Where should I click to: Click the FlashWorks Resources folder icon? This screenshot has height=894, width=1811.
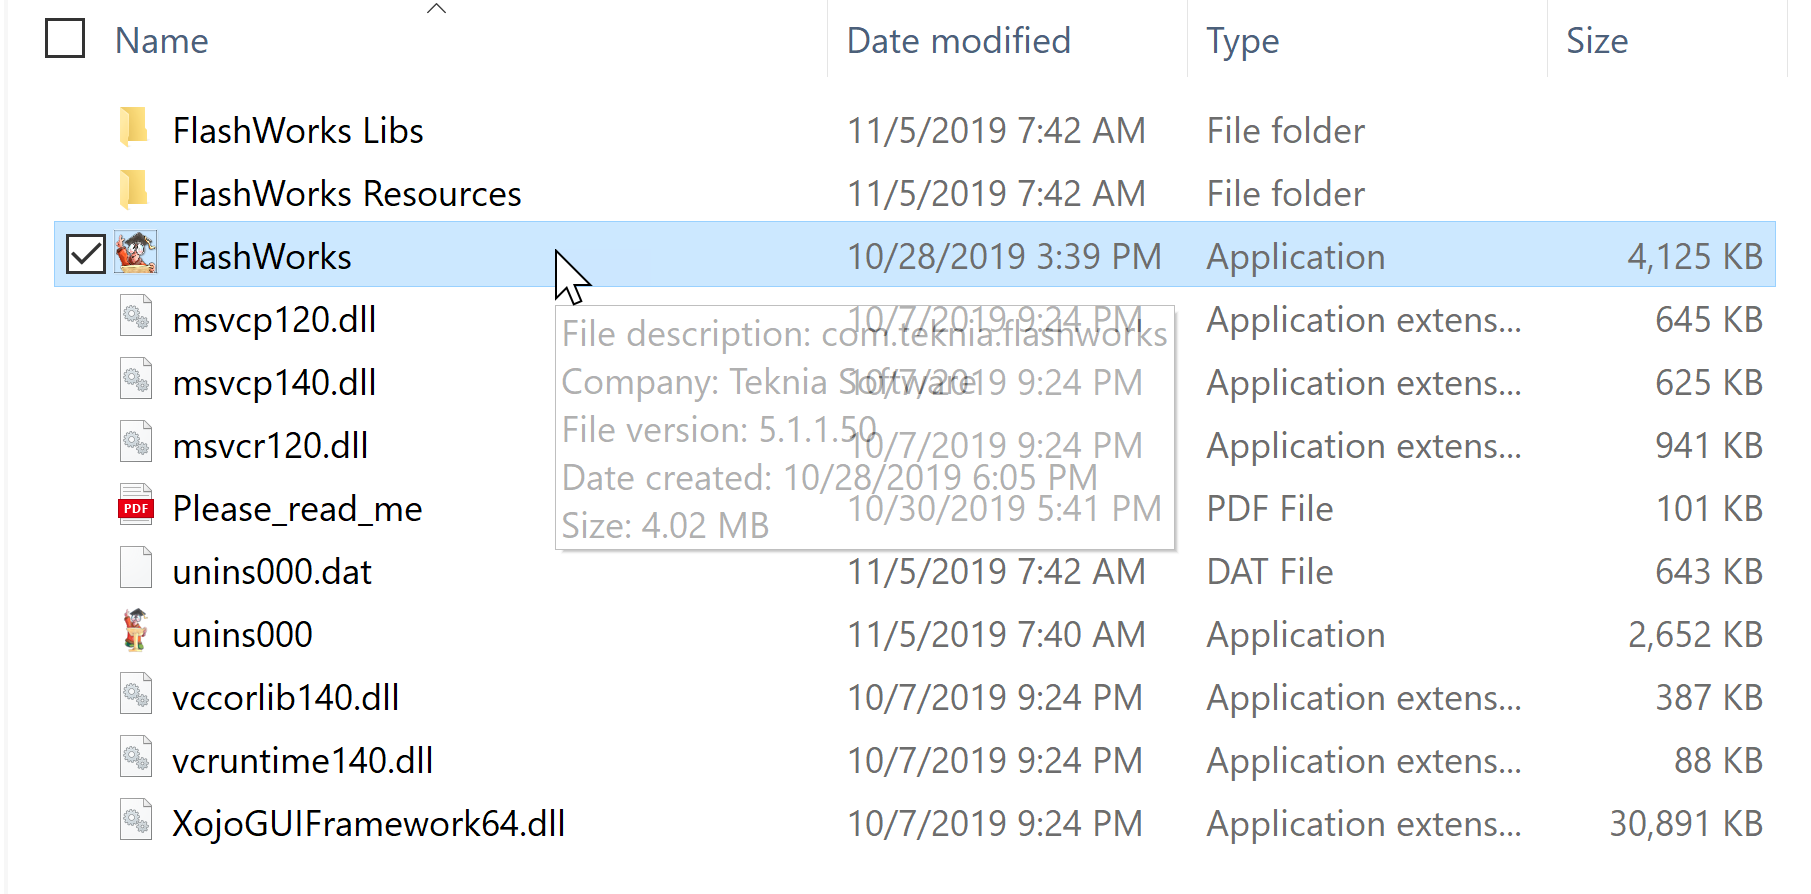(134, 192)
